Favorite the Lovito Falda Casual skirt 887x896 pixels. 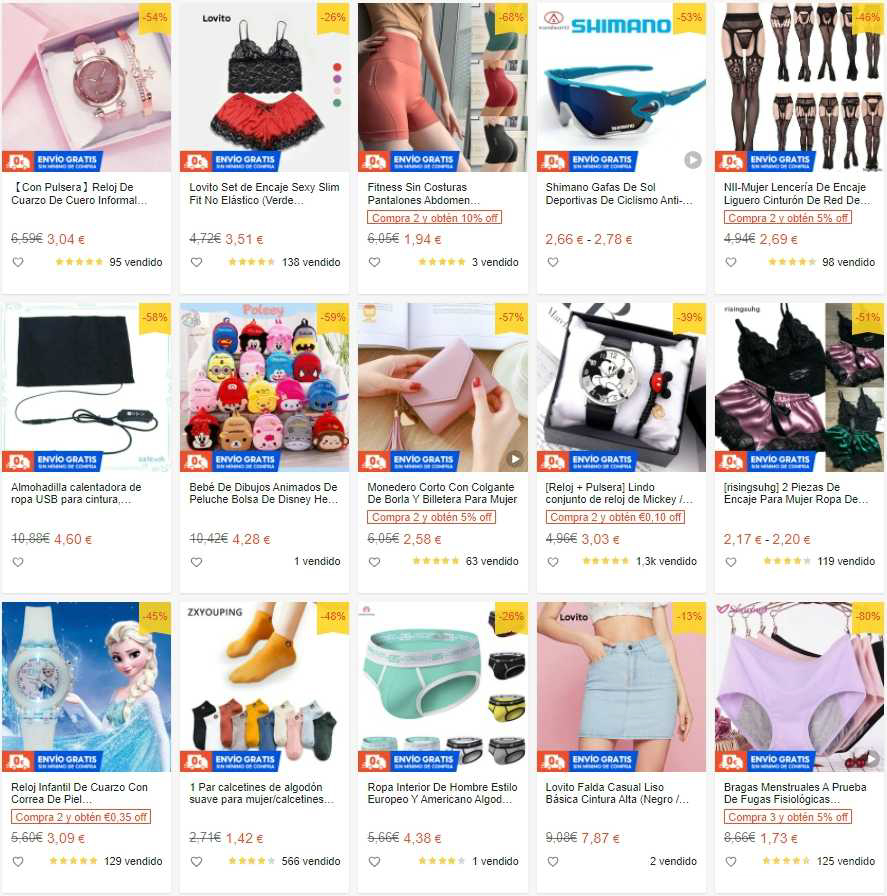coord(553,862)
